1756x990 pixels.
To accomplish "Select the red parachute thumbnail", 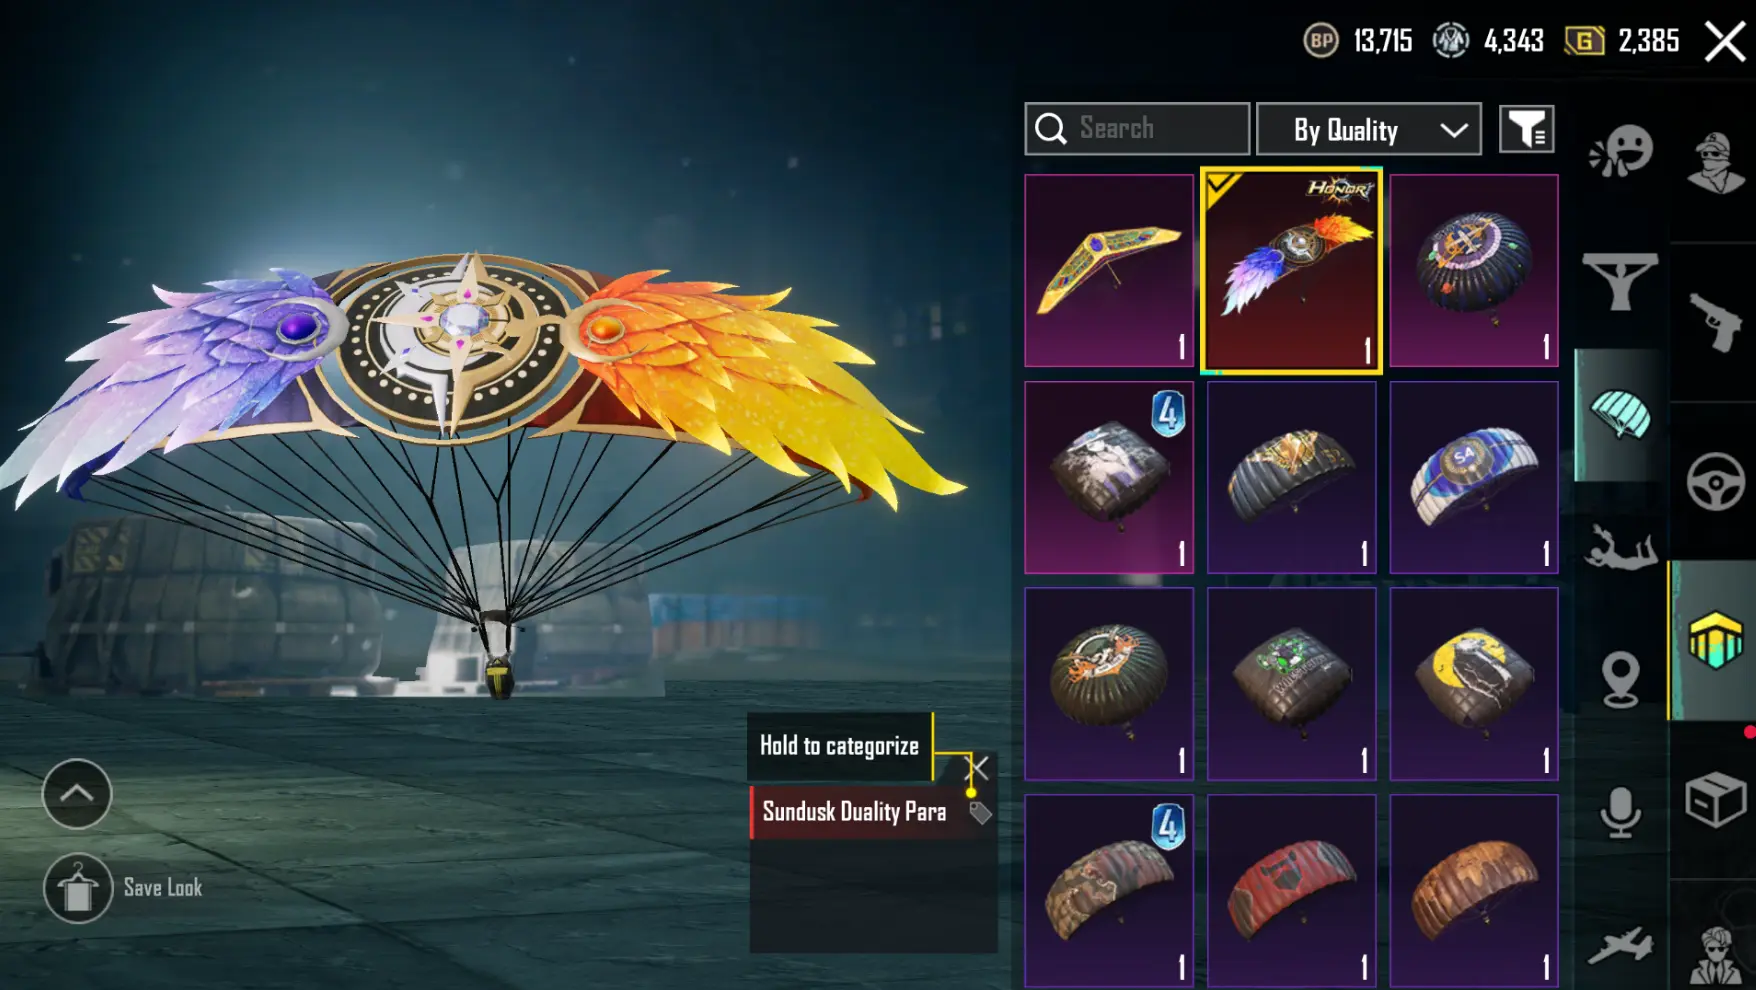I will (1291, 890).
